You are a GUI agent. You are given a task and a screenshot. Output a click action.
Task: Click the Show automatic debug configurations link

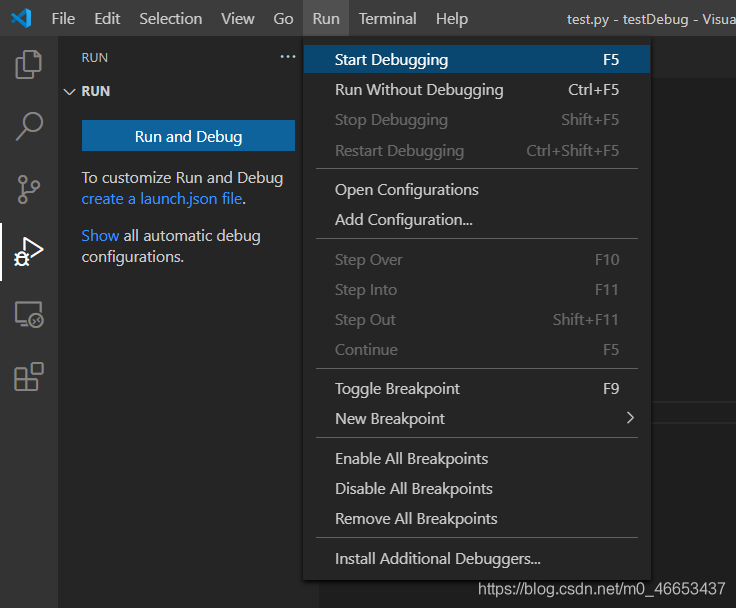[100, 236]
